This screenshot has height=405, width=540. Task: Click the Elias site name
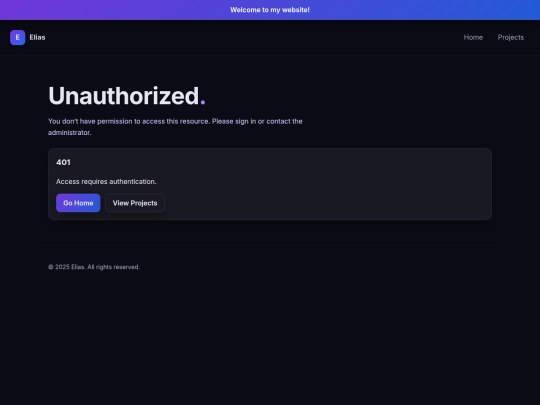(37, 38)
